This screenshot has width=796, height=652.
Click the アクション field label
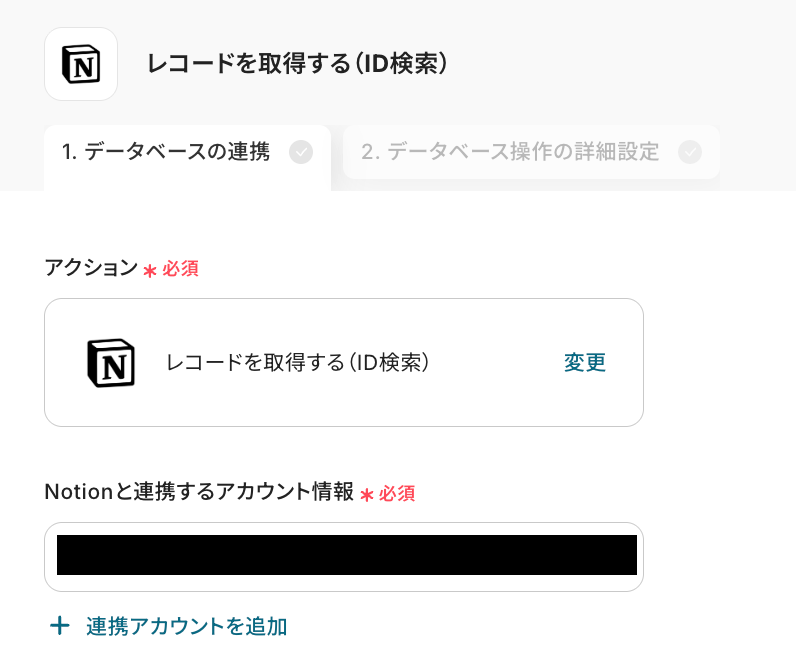[x=91, y=267]
